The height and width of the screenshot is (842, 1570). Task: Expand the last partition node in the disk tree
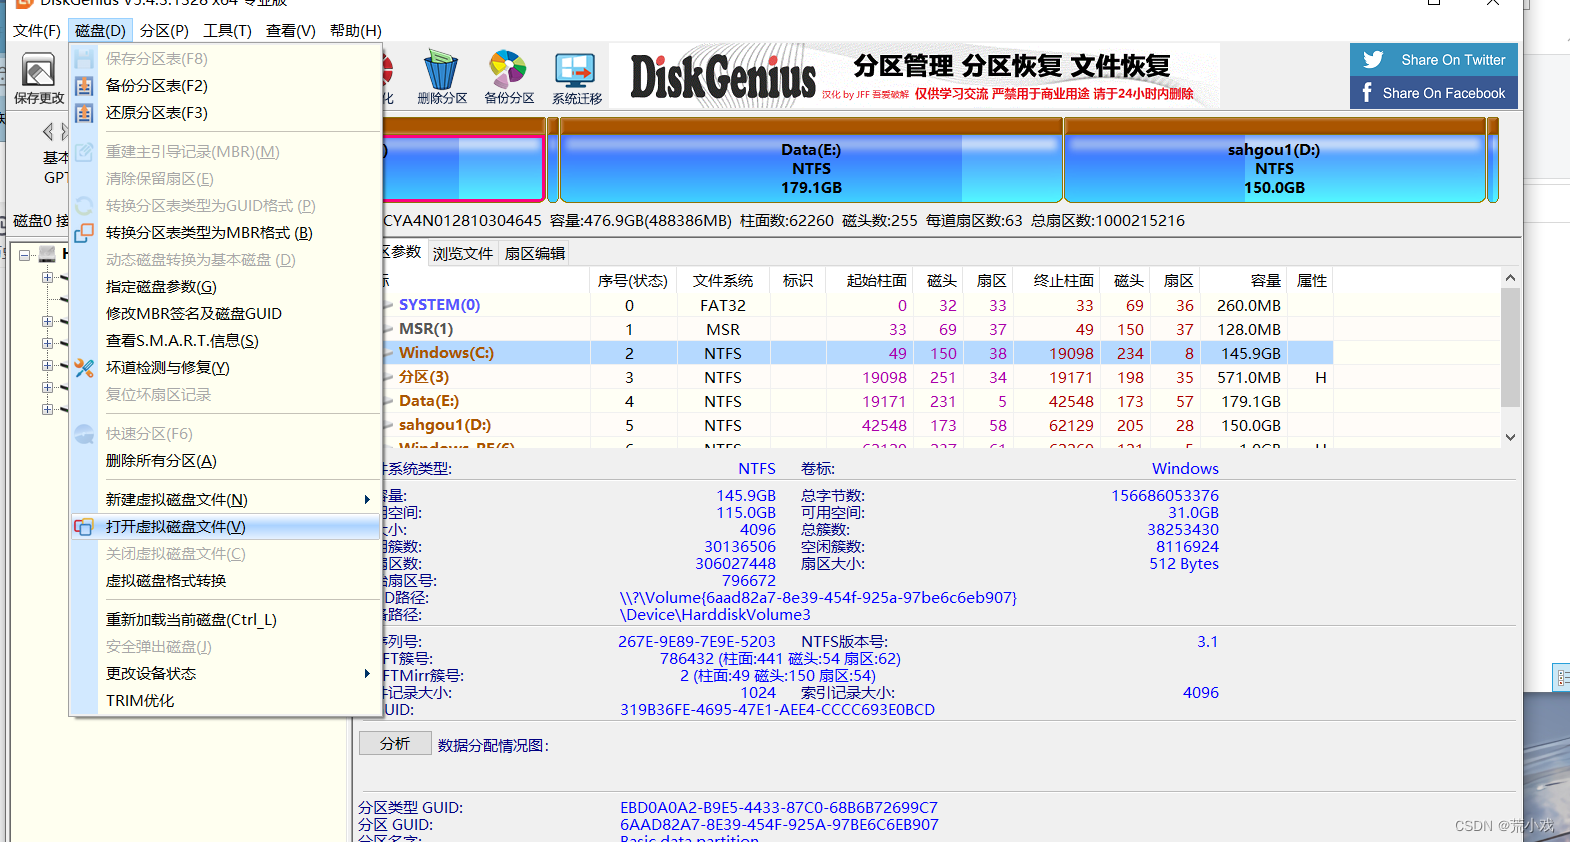click(x=47, y=409)
